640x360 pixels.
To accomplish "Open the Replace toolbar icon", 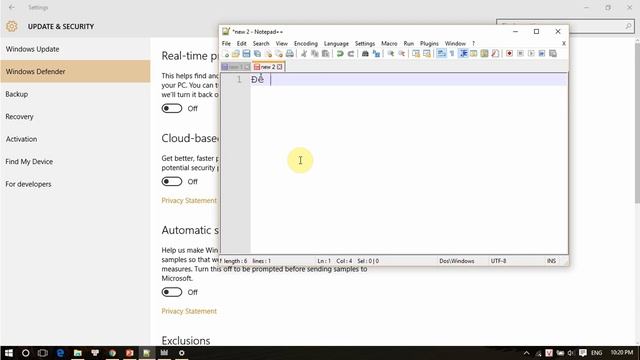I will point(376,53).
